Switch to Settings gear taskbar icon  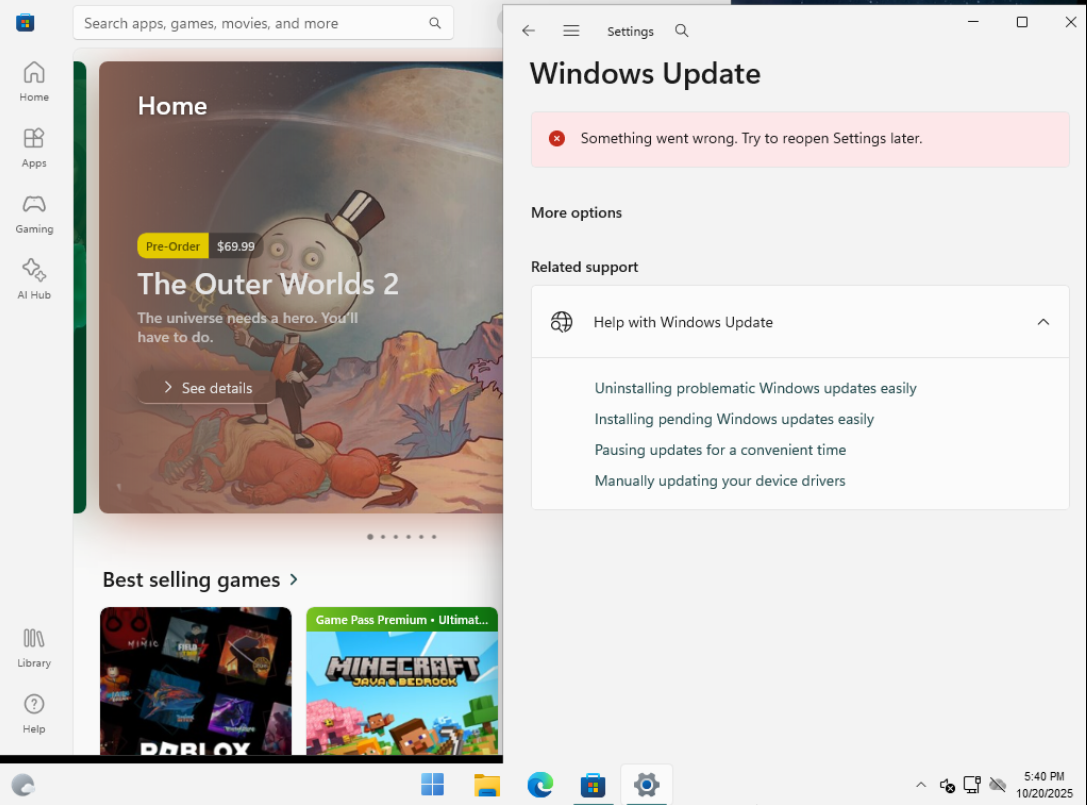pyautogui.click(x=646, y=785)
